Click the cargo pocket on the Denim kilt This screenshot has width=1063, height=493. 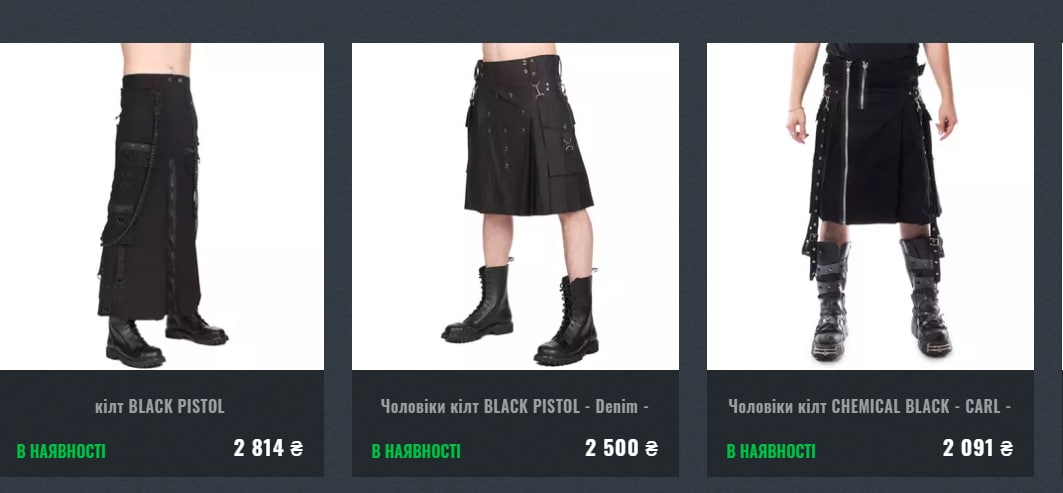[560, 145]
